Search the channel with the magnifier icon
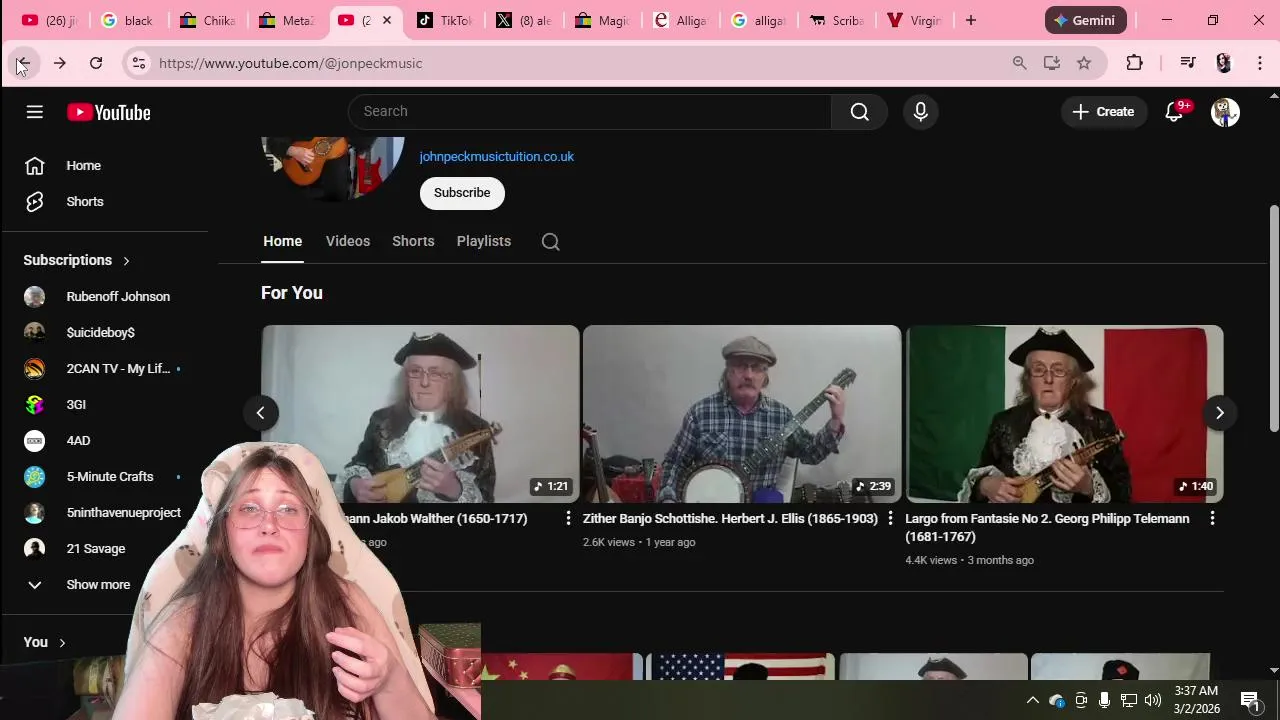 [x=550, y=241]
